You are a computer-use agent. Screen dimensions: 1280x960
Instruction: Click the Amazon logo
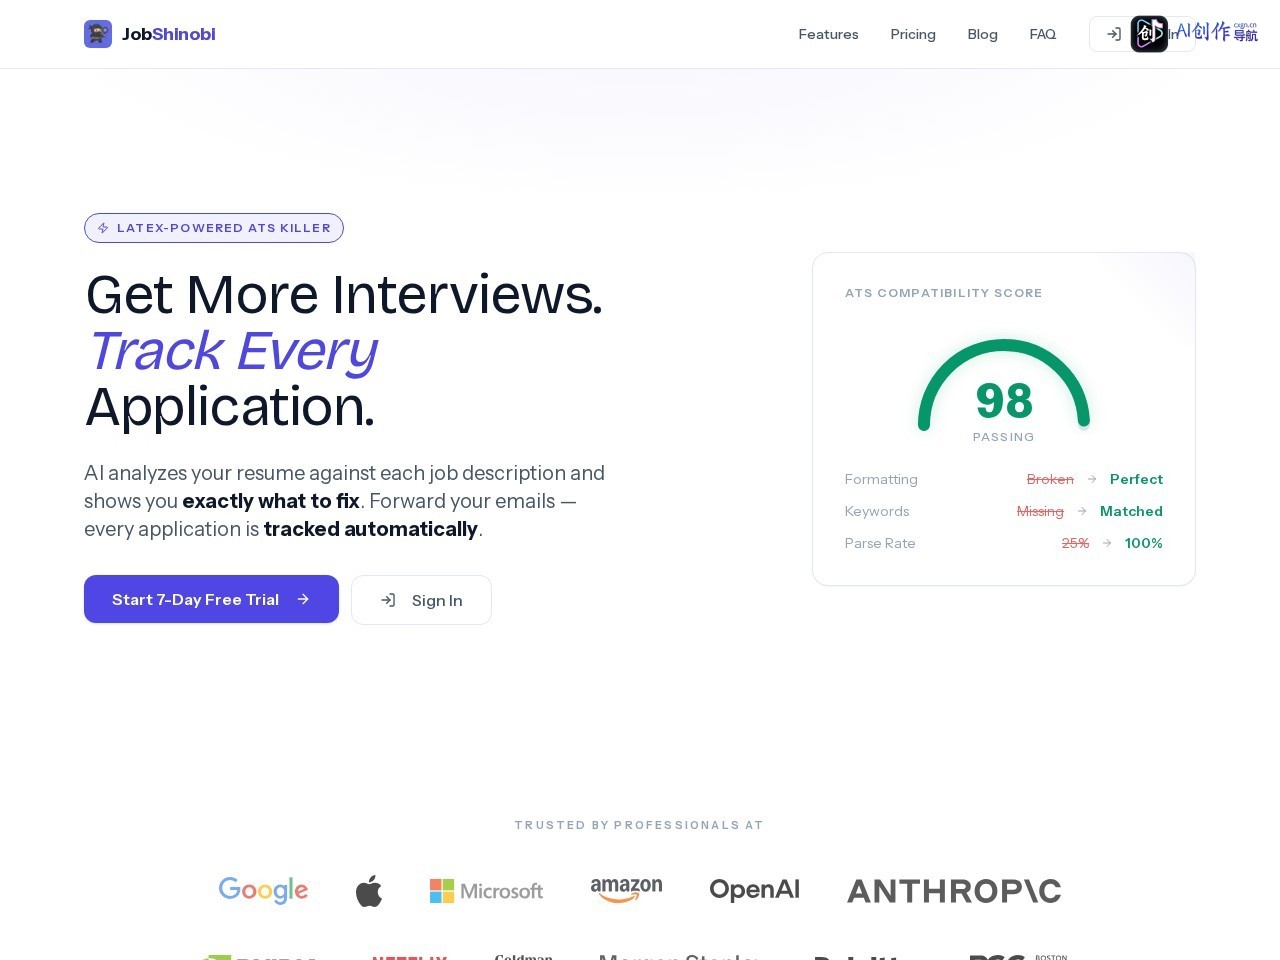[x=626, y=890]
